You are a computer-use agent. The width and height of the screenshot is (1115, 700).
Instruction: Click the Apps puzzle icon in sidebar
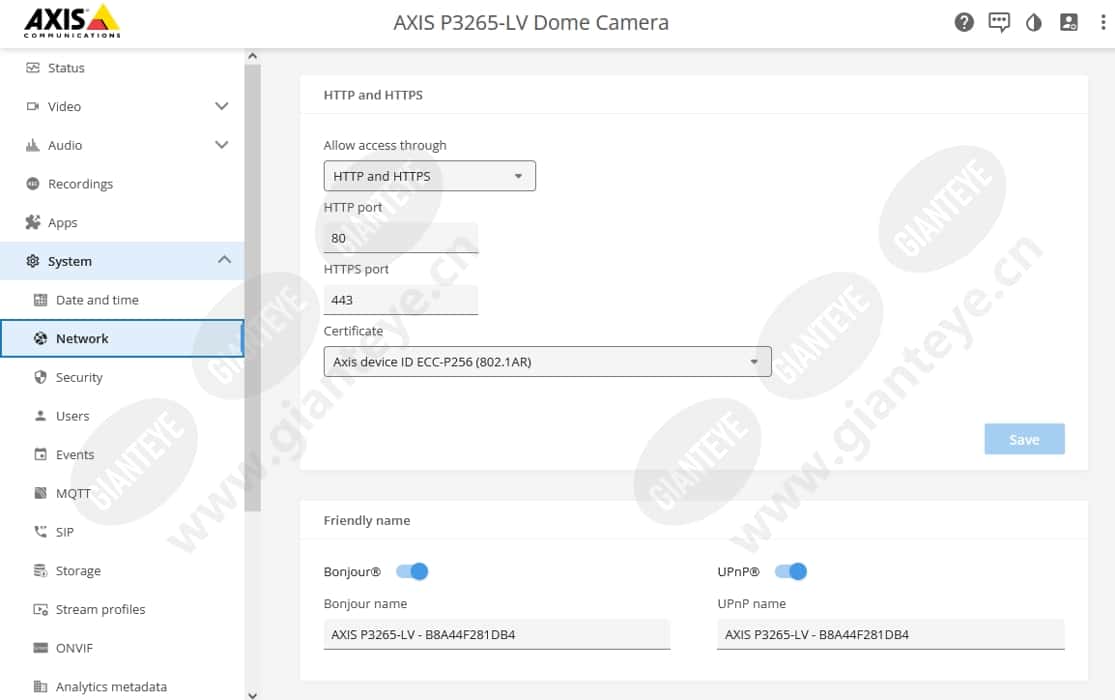click(x=33, y=223)
